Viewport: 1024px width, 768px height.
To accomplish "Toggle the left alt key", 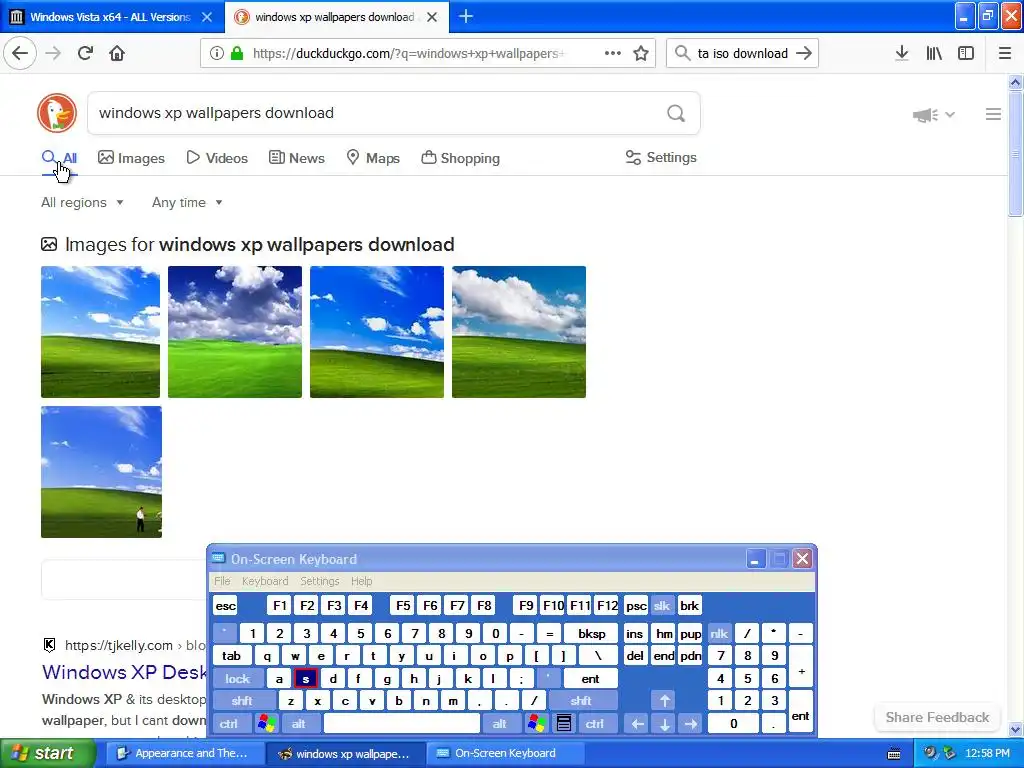I will click(x=299, y=724).
